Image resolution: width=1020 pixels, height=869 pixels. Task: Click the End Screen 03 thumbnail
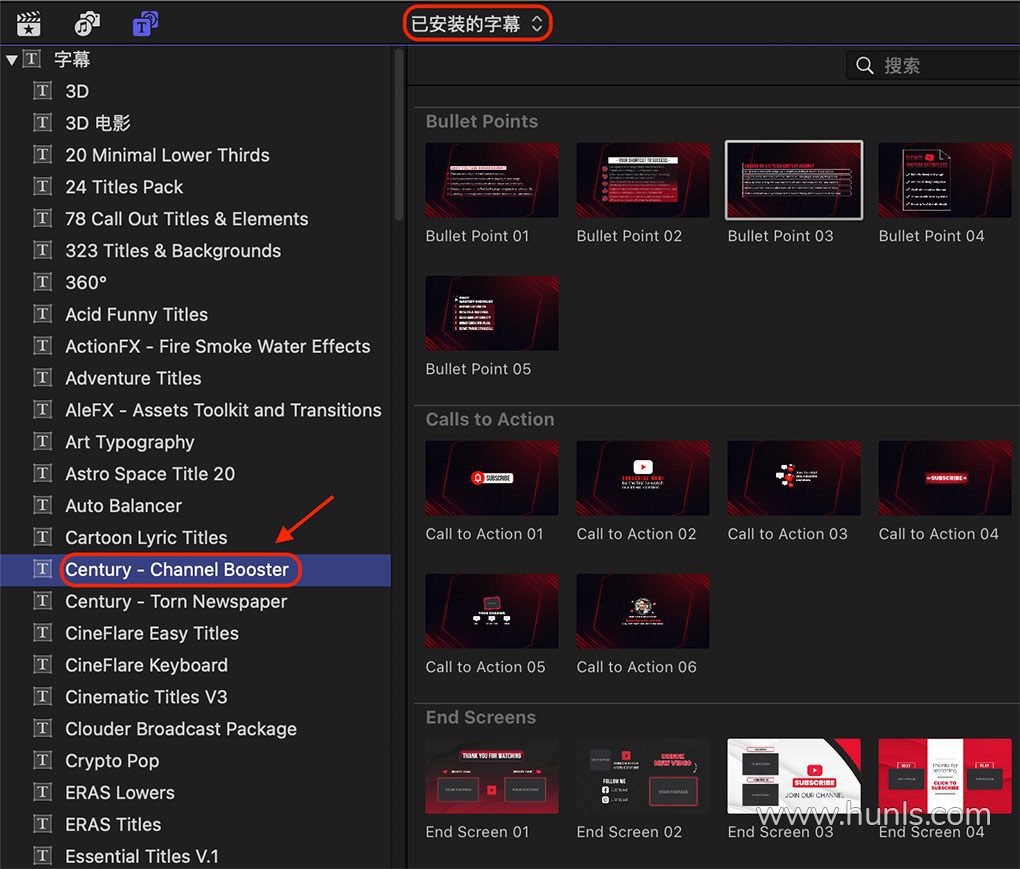pos(794,776)
